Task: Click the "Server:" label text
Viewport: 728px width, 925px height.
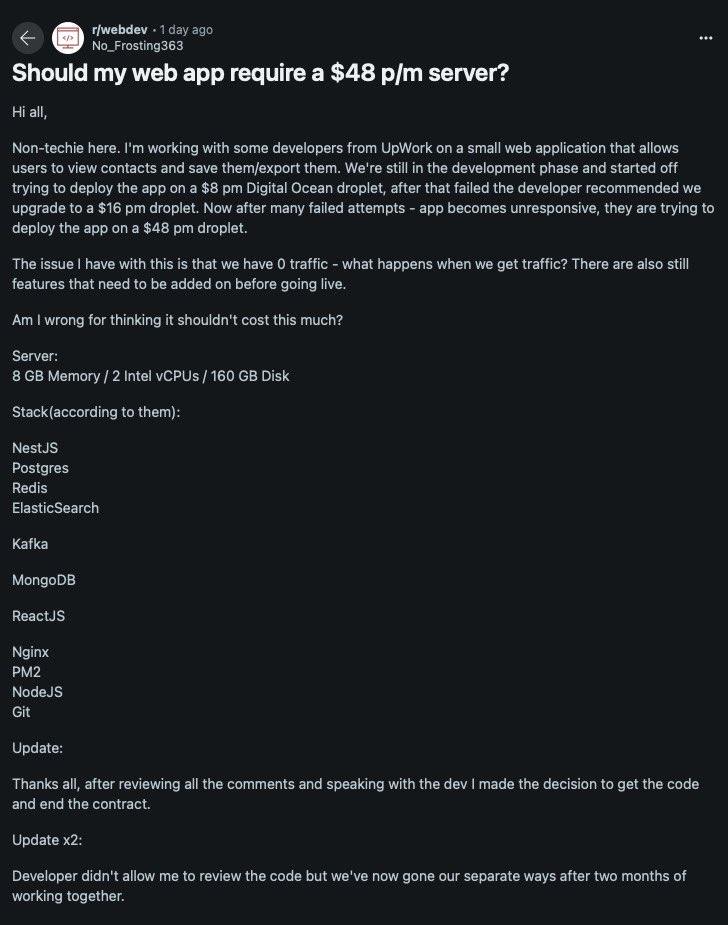Action: click(x=35, y=356)
